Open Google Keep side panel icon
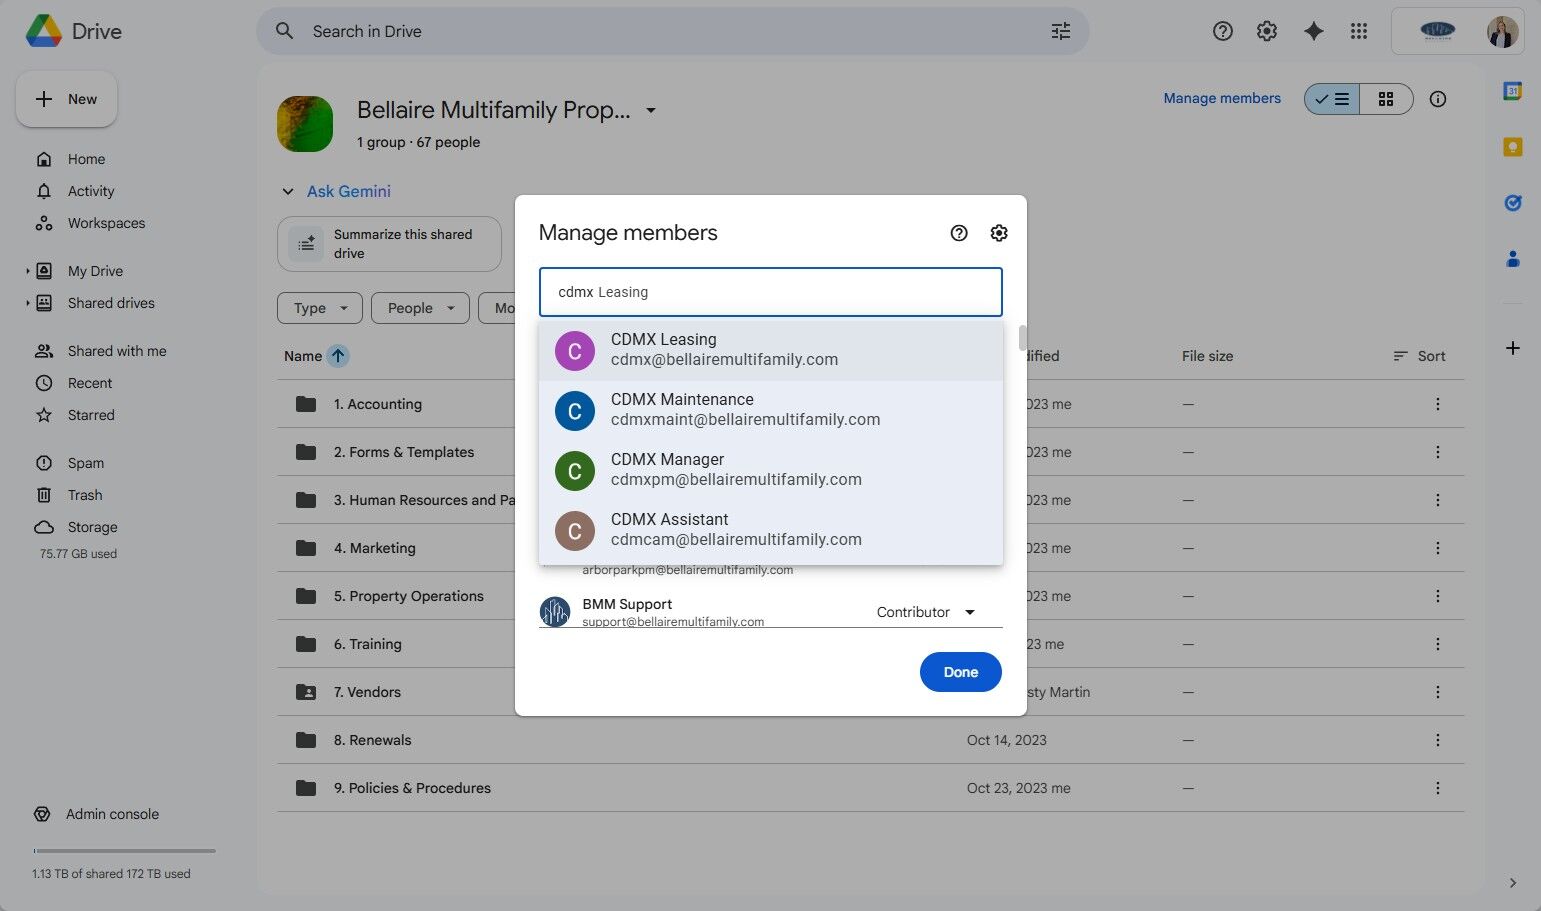Image resolution: width=1541 pixels, height=911 pixels. pyautogui.click(x=1512, y=147)
